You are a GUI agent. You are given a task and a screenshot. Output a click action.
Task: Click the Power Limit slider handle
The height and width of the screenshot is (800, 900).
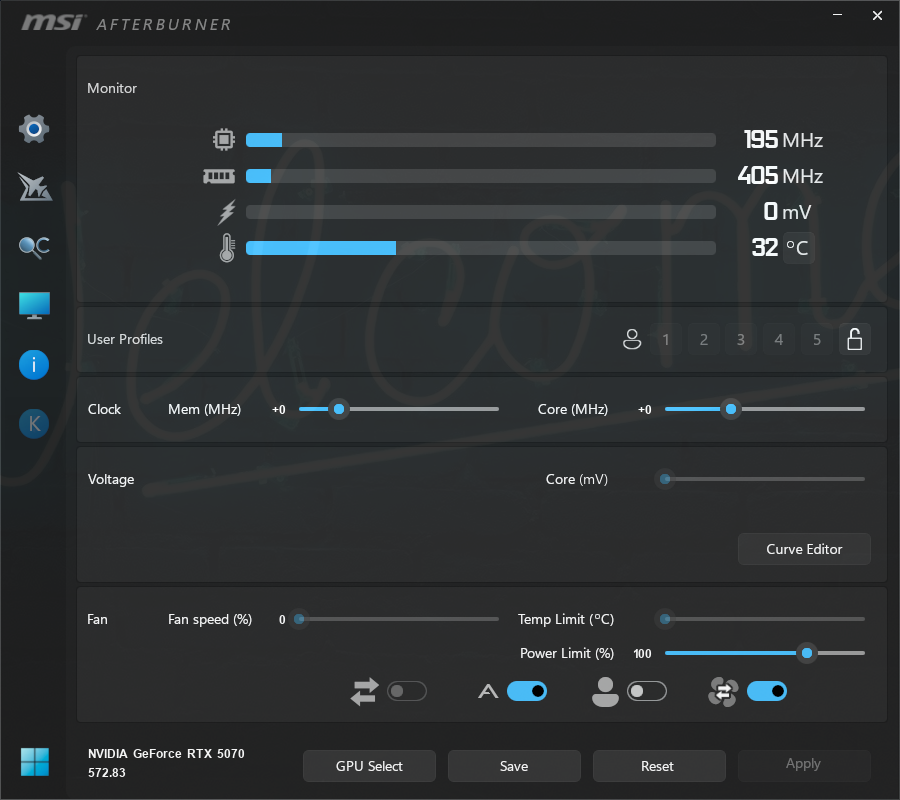tap(807, 654)
